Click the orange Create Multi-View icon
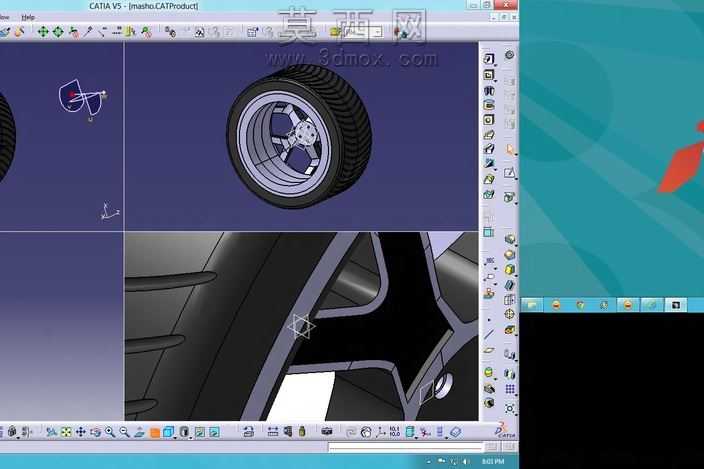Screen dimensions: 704x469 (154, 433)
